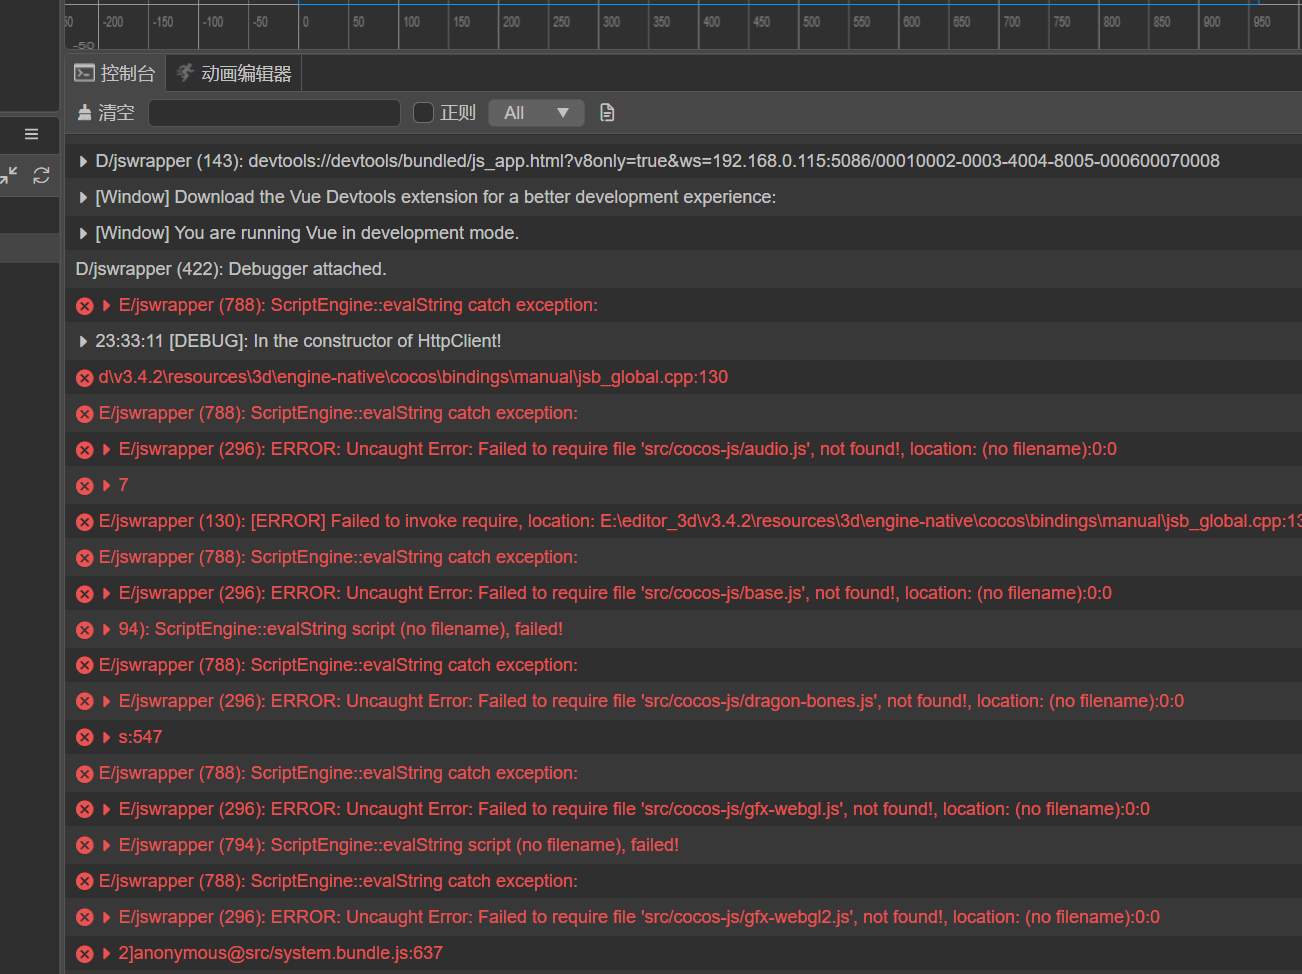Click error icon beside dragon-bones.js error
The height and width of the screenshot is (974, 1302).
click(85, 702)
